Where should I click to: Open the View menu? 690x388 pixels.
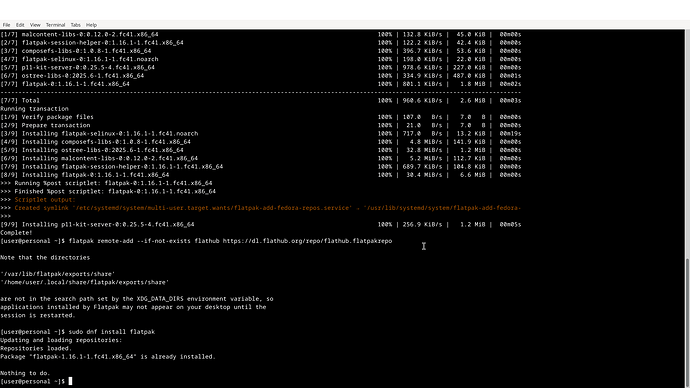(35, 25)
